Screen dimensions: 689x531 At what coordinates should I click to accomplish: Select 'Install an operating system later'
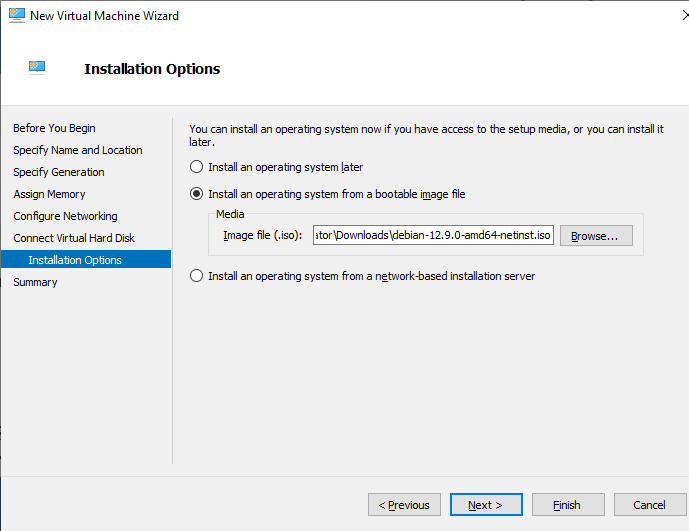coord(197,167)
